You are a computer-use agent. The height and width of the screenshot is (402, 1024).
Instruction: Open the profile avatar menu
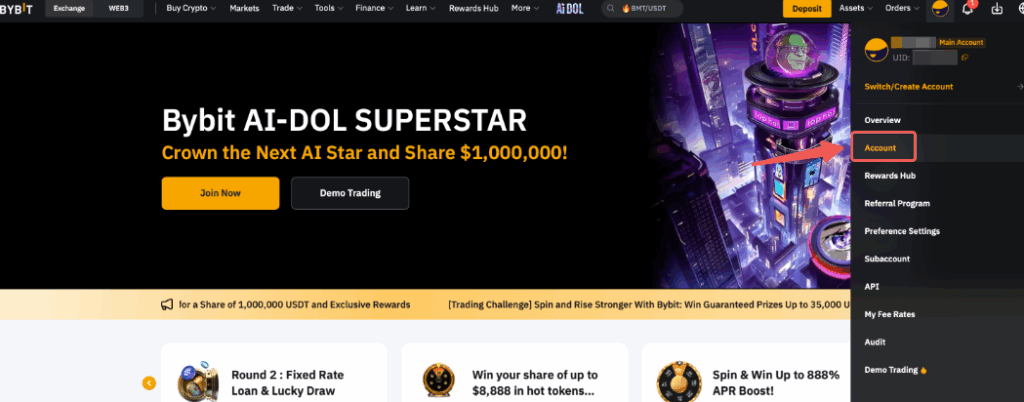[x=940, y=8]
